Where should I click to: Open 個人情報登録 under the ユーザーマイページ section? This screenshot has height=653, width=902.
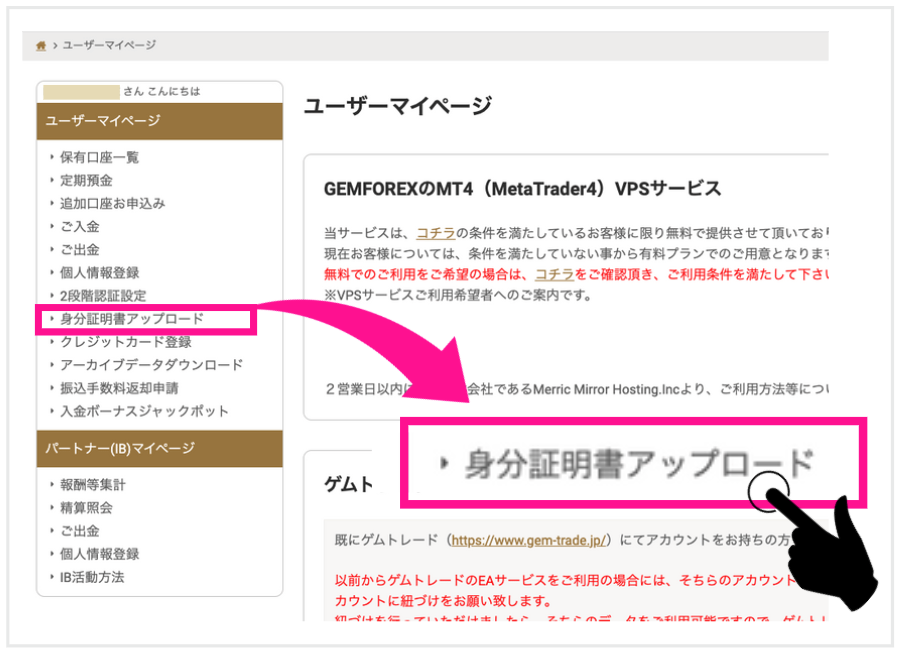[x=100, y=273]
